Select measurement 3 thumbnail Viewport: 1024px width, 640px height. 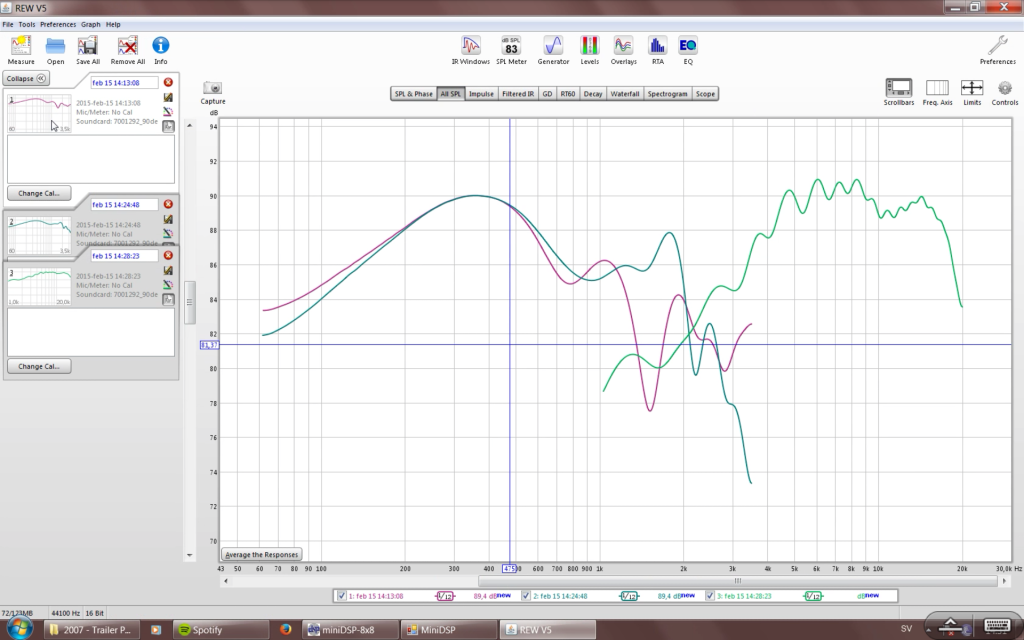point(39,286)
